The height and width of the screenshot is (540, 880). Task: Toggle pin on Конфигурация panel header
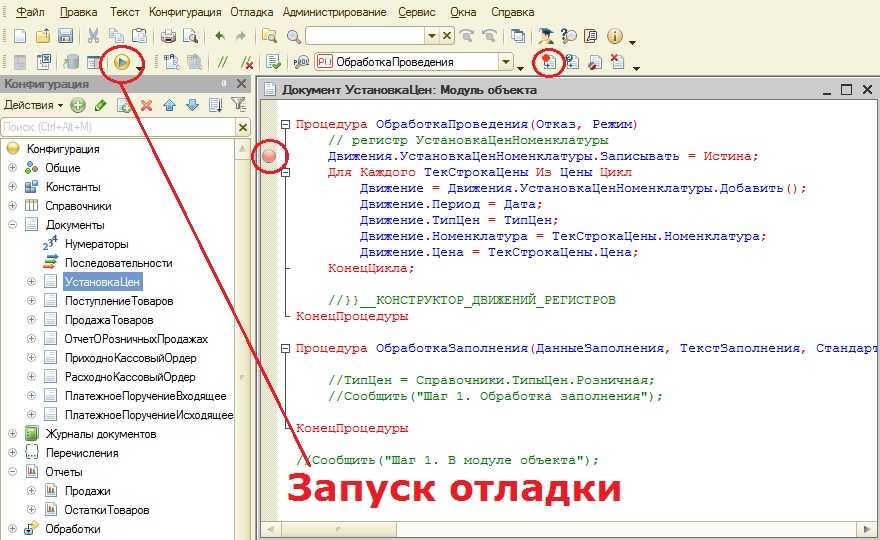point(223,84)
